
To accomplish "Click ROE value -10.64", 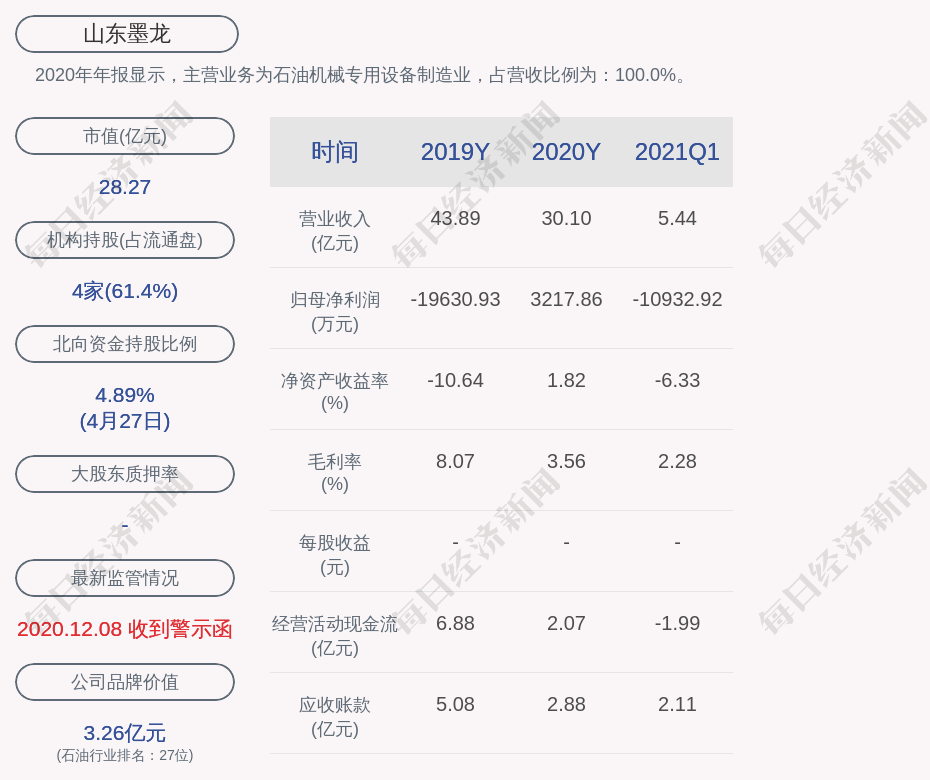I will 456,380.
